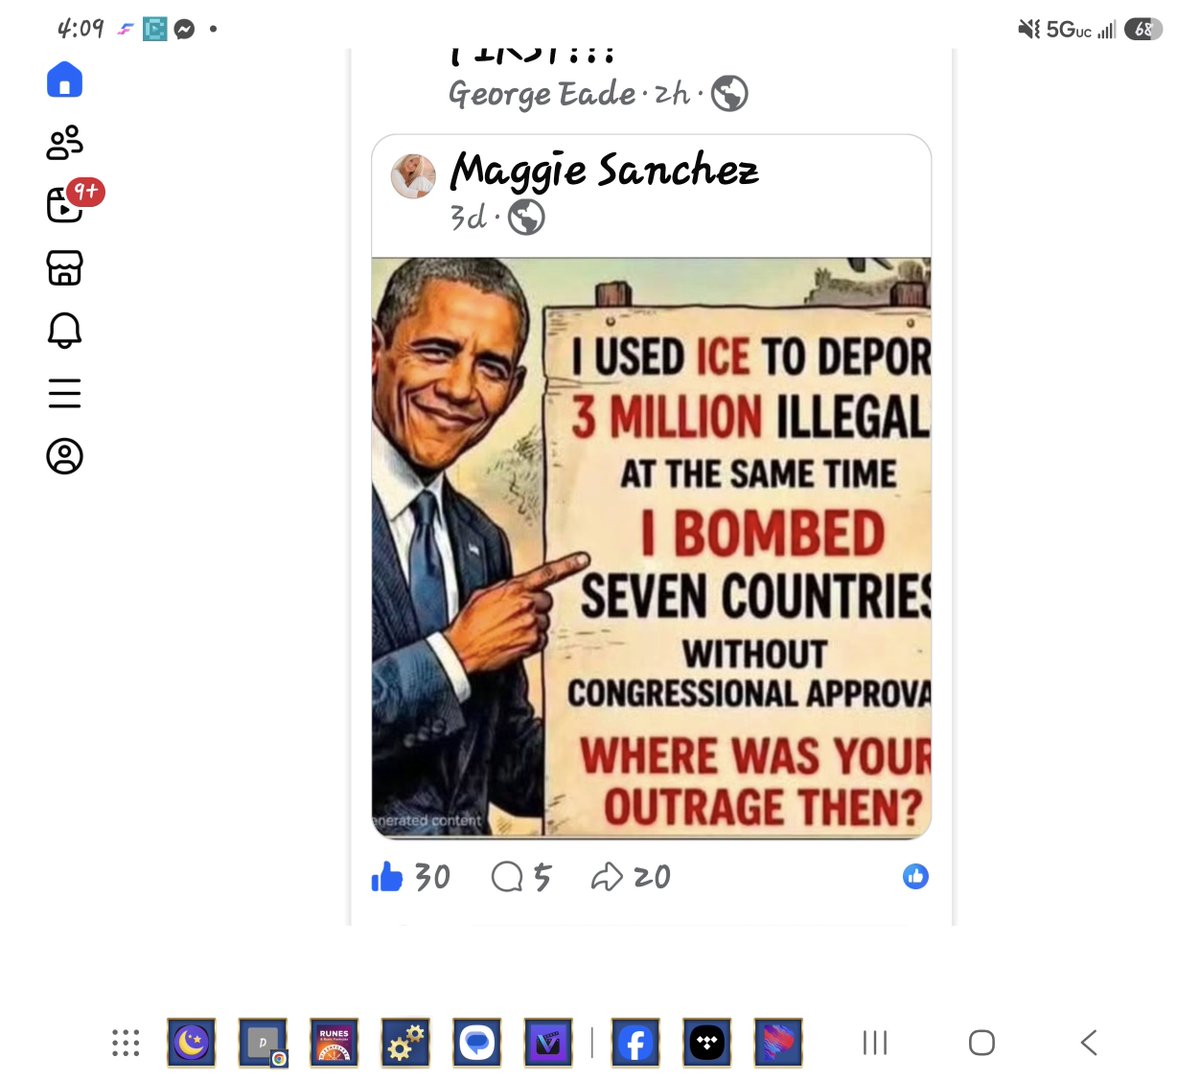Tap the Android home navigation button

tap(982, 1043)
